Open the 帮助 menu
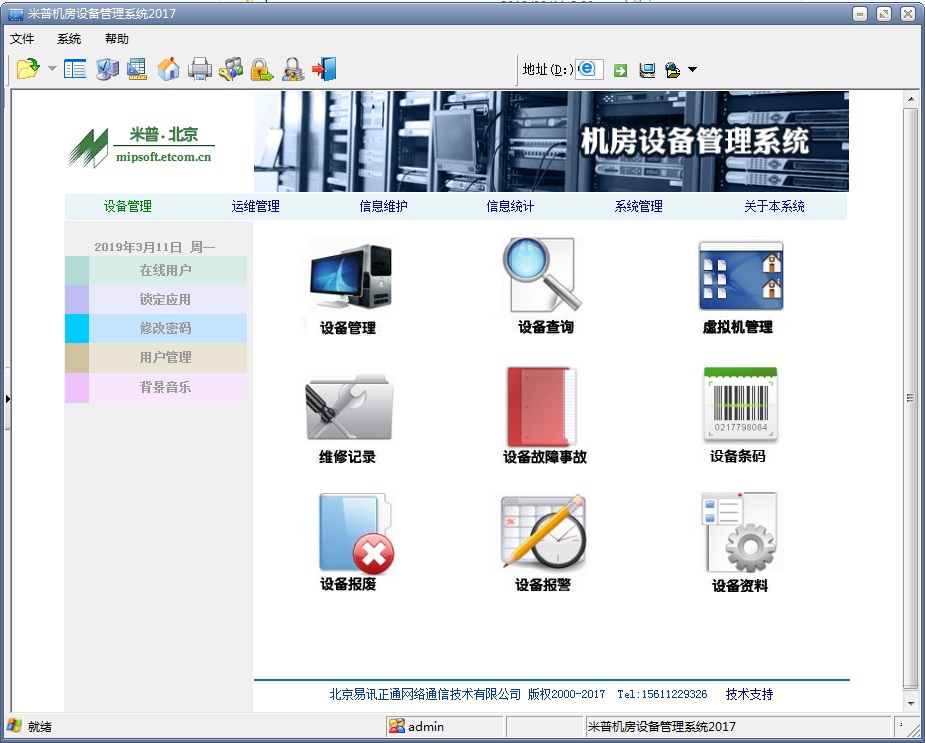 pyautogui.click(x=117, y=39)
